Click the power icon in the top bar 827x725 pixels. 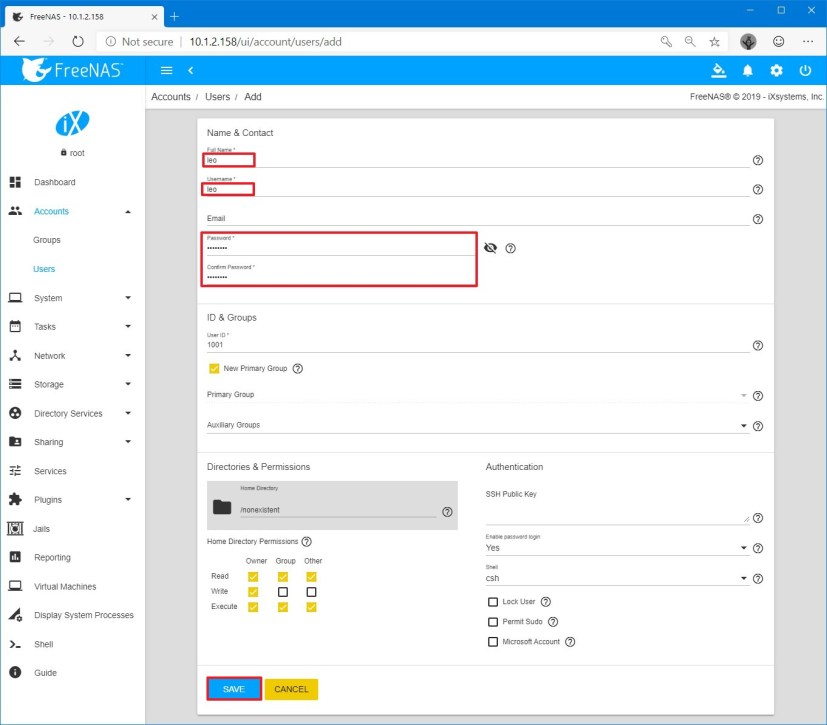click(805, 70)
